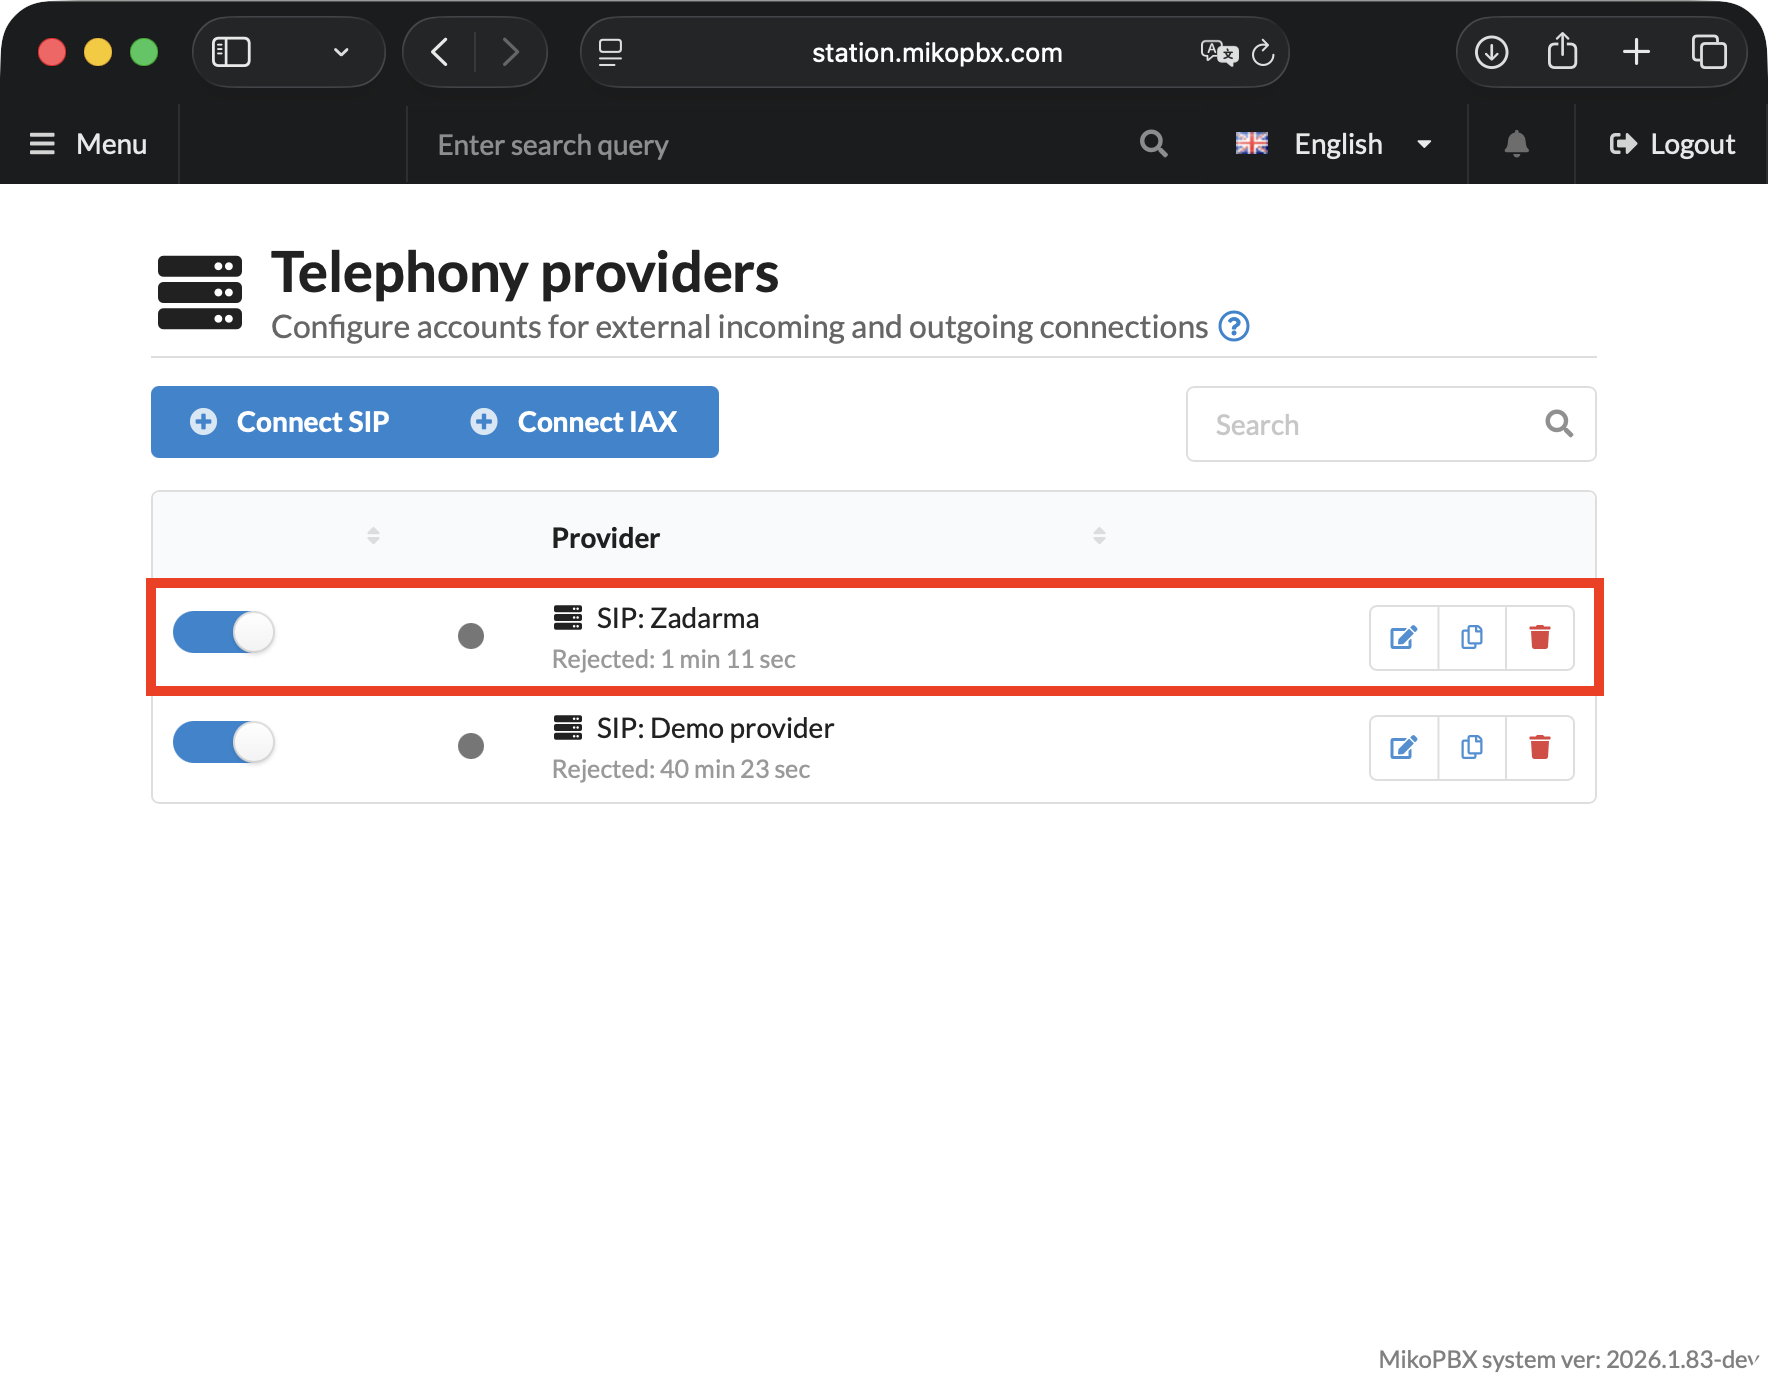This screenshot has width=1768, height=1380.
Task: Edit the Zadarma SIP provider
Action: pos(1403,637)
